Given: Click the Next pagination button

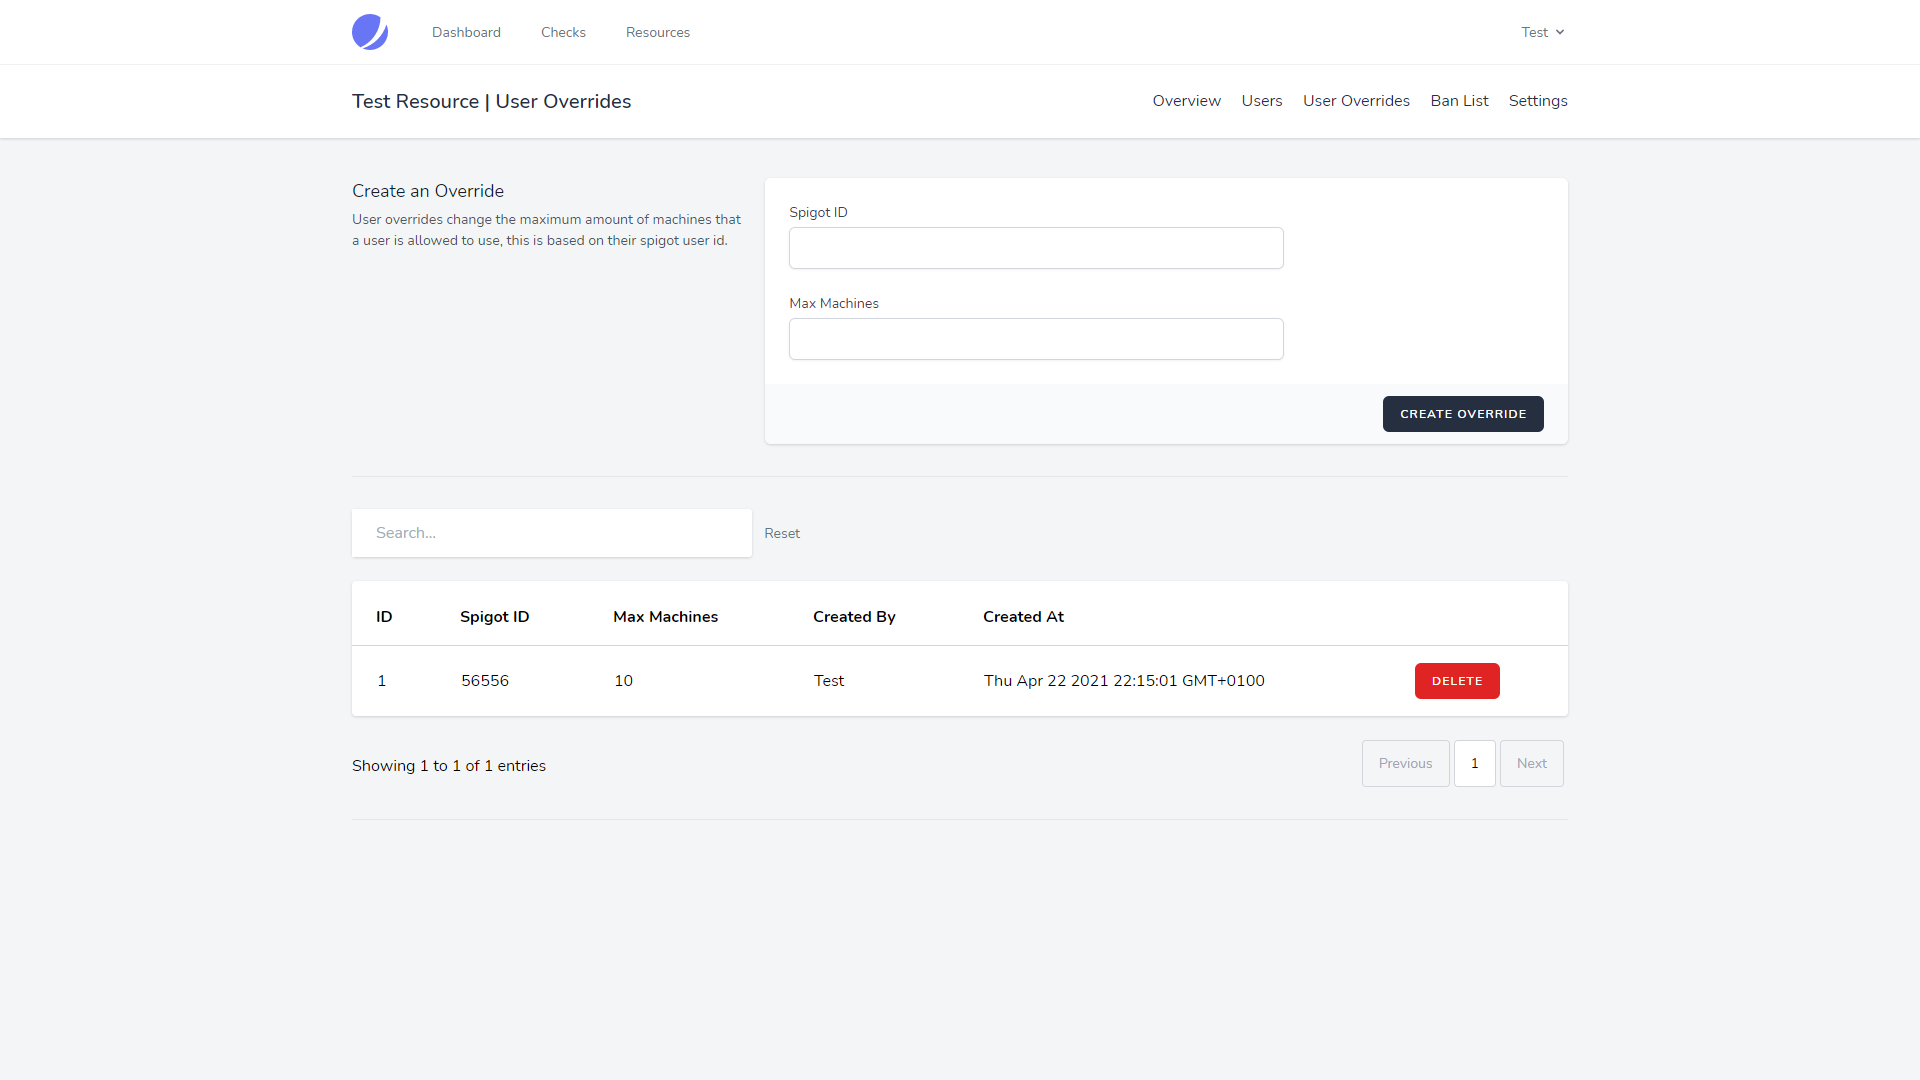Looking at the screenshot, I should [1532, 763].
